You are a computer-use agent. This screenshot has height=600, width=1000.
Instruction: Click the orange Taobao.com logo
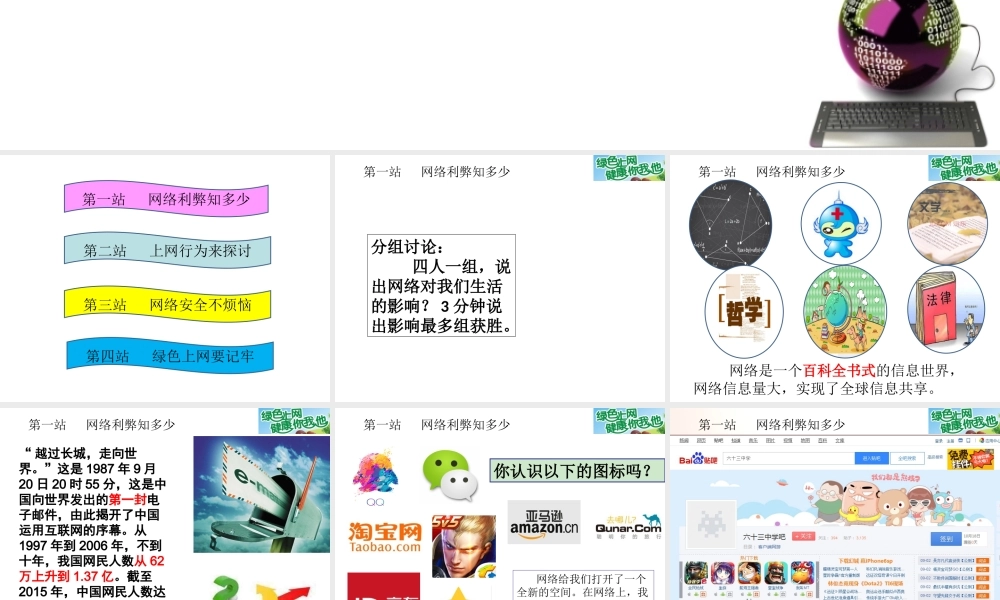point(385,538)
